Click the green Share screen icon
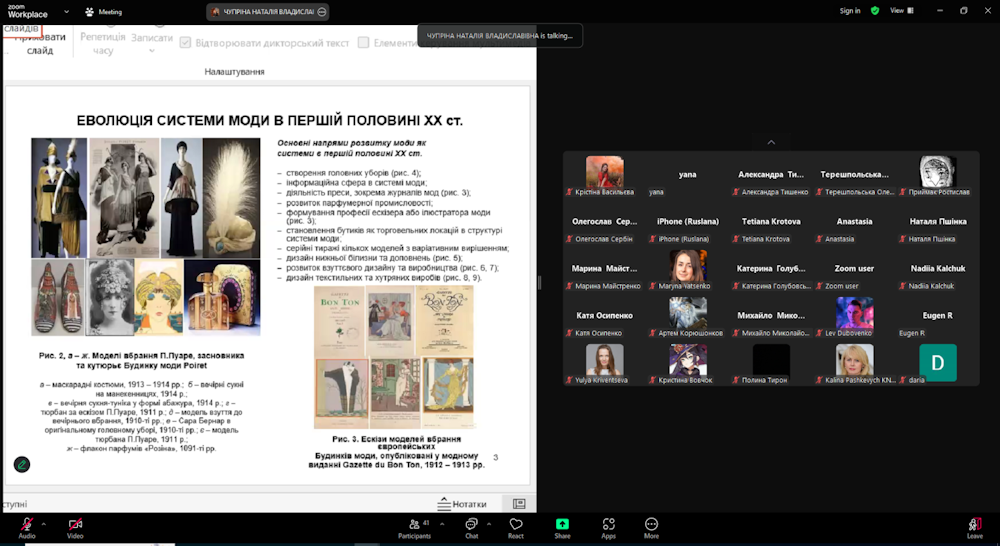Screen dimensions: 1000x546 (x=562, y=524)
